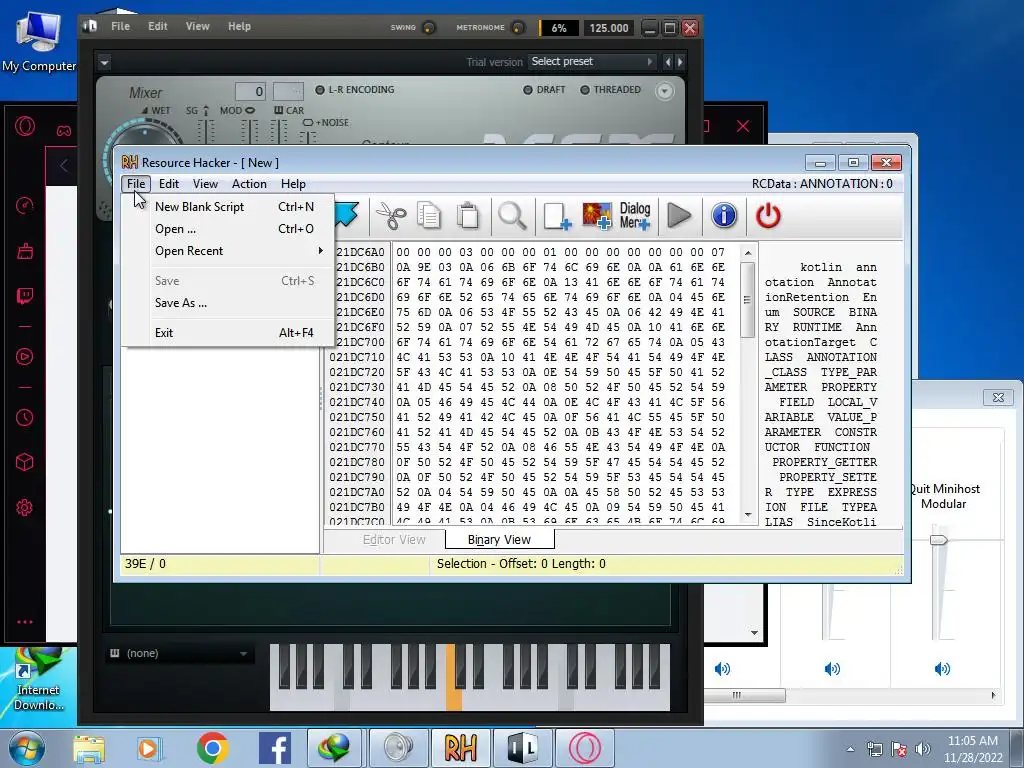
Task: Open the View menu in Resource Hacker
Action: click(205, 184)
